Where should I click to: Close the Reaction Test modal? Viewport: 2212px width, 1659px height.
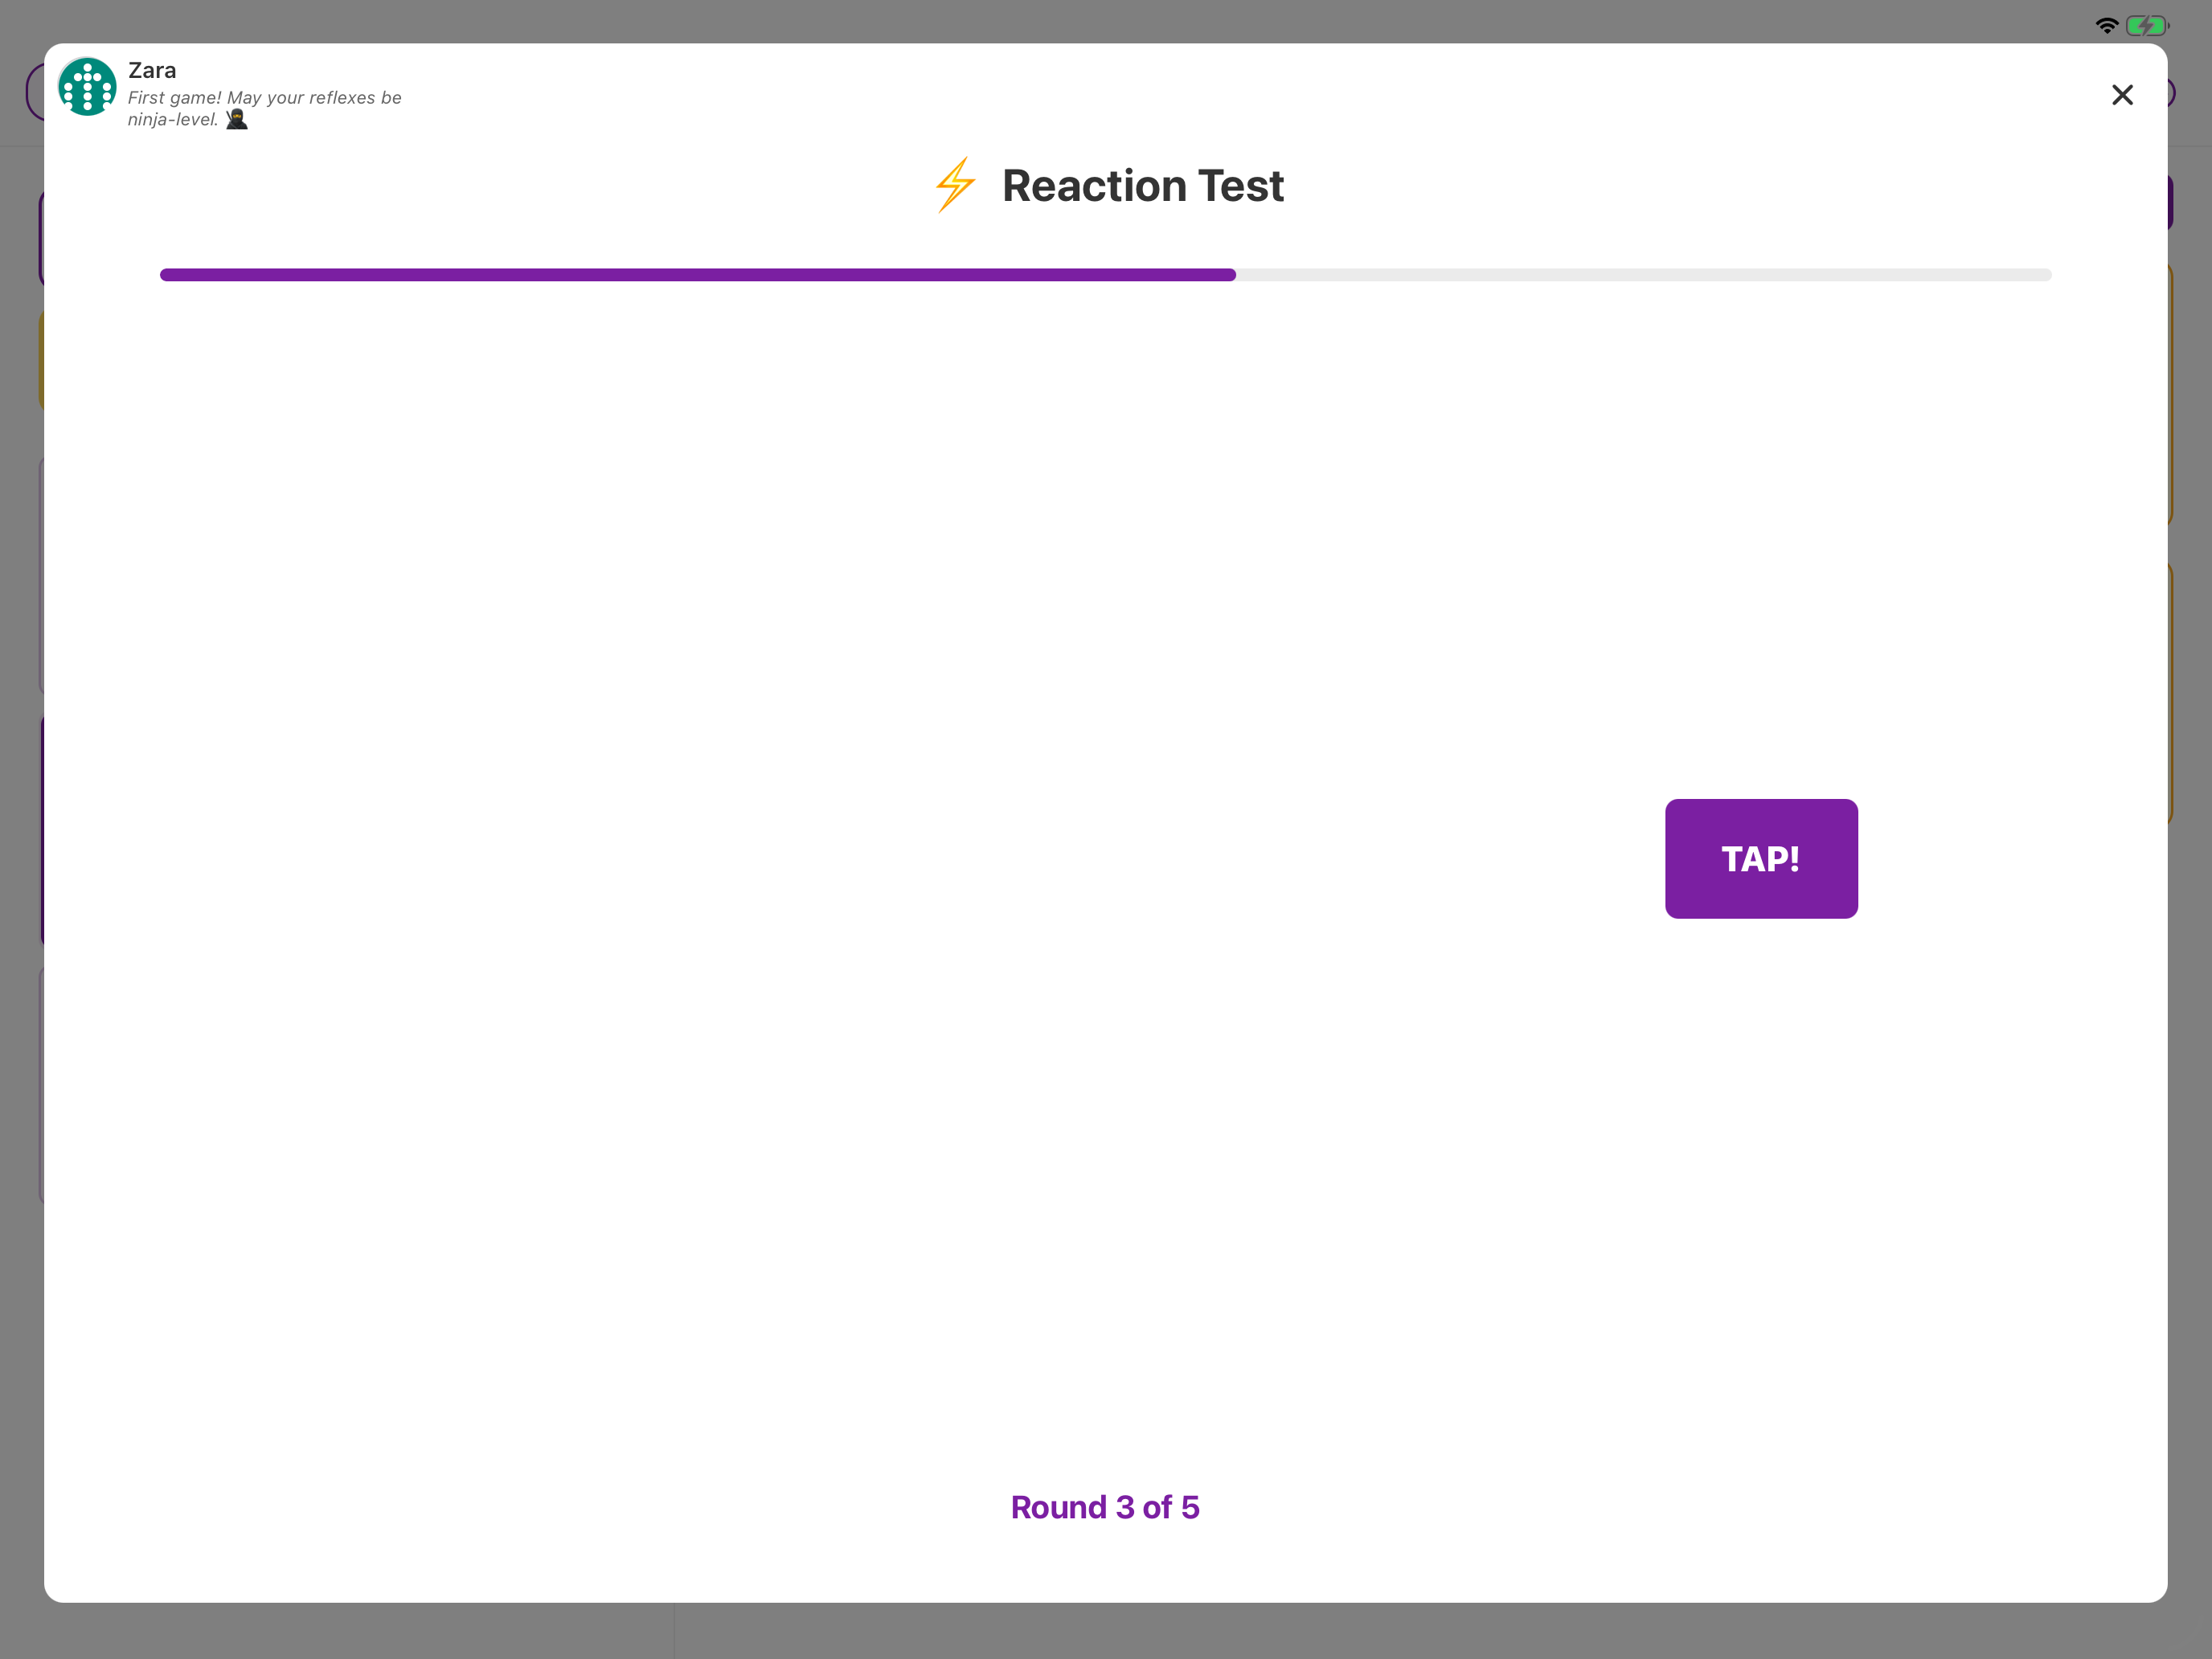2122,95
